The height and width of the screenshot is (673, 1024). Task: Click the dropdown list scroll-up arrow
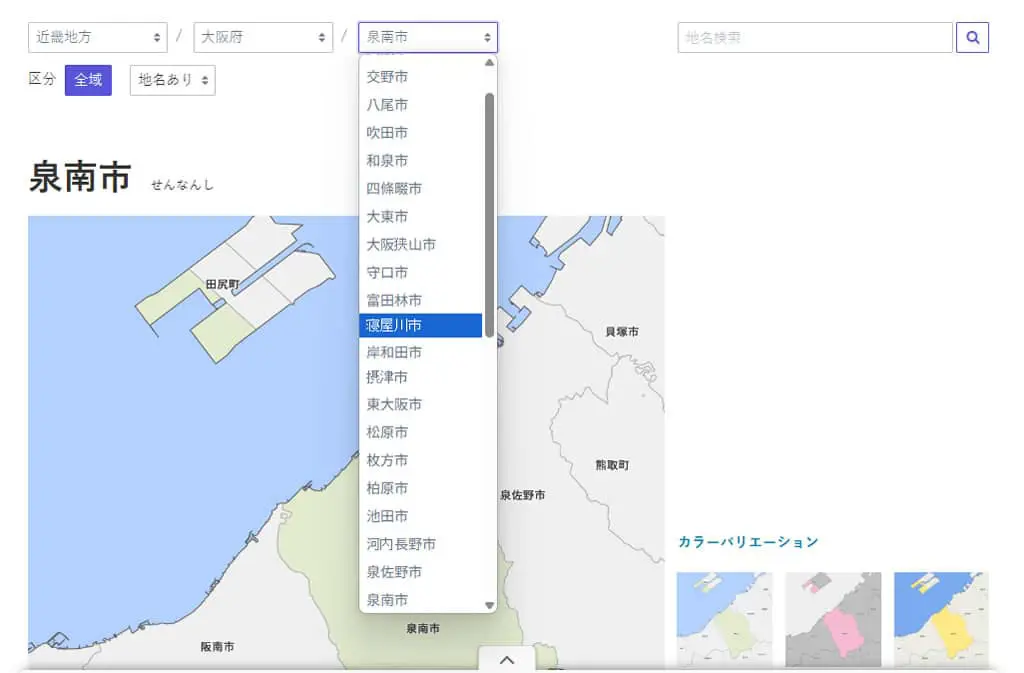(489, 63)
